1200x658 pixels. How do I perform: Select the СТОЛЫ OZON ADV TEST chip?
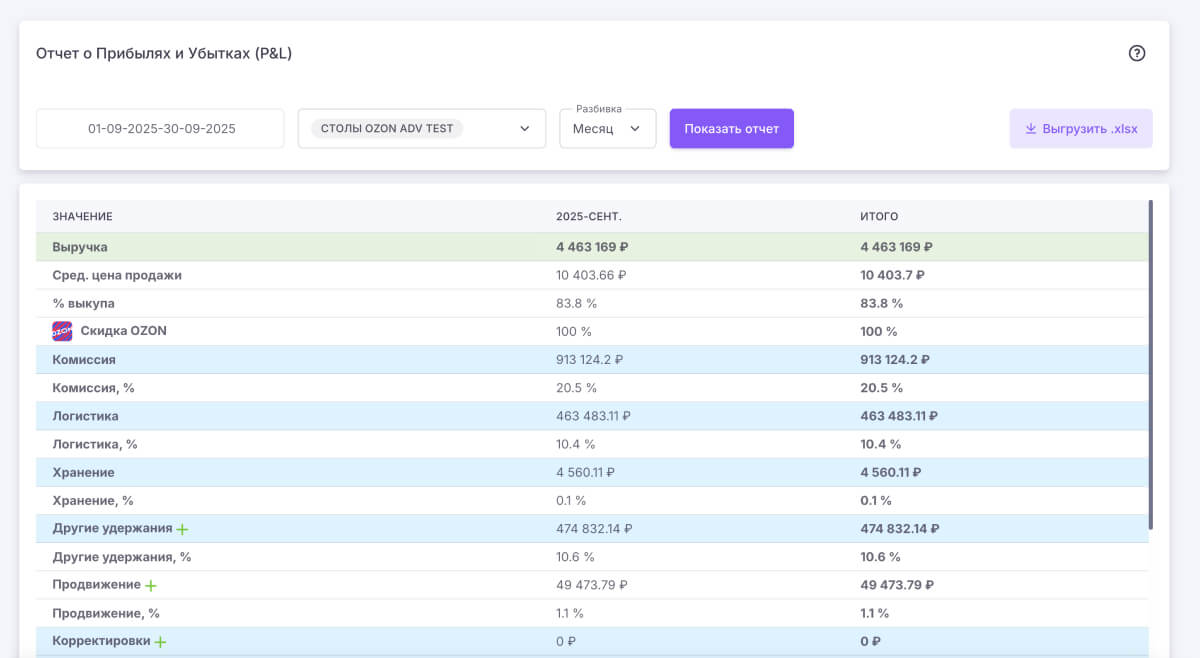387,129
